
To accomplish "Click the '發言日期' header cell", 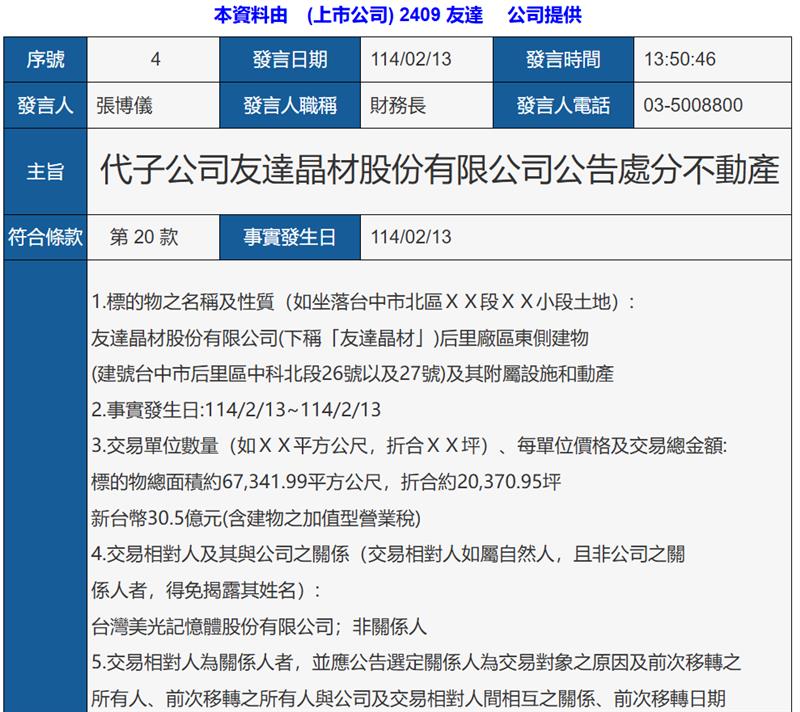I will pyautogui.click(x=290, y=60).
